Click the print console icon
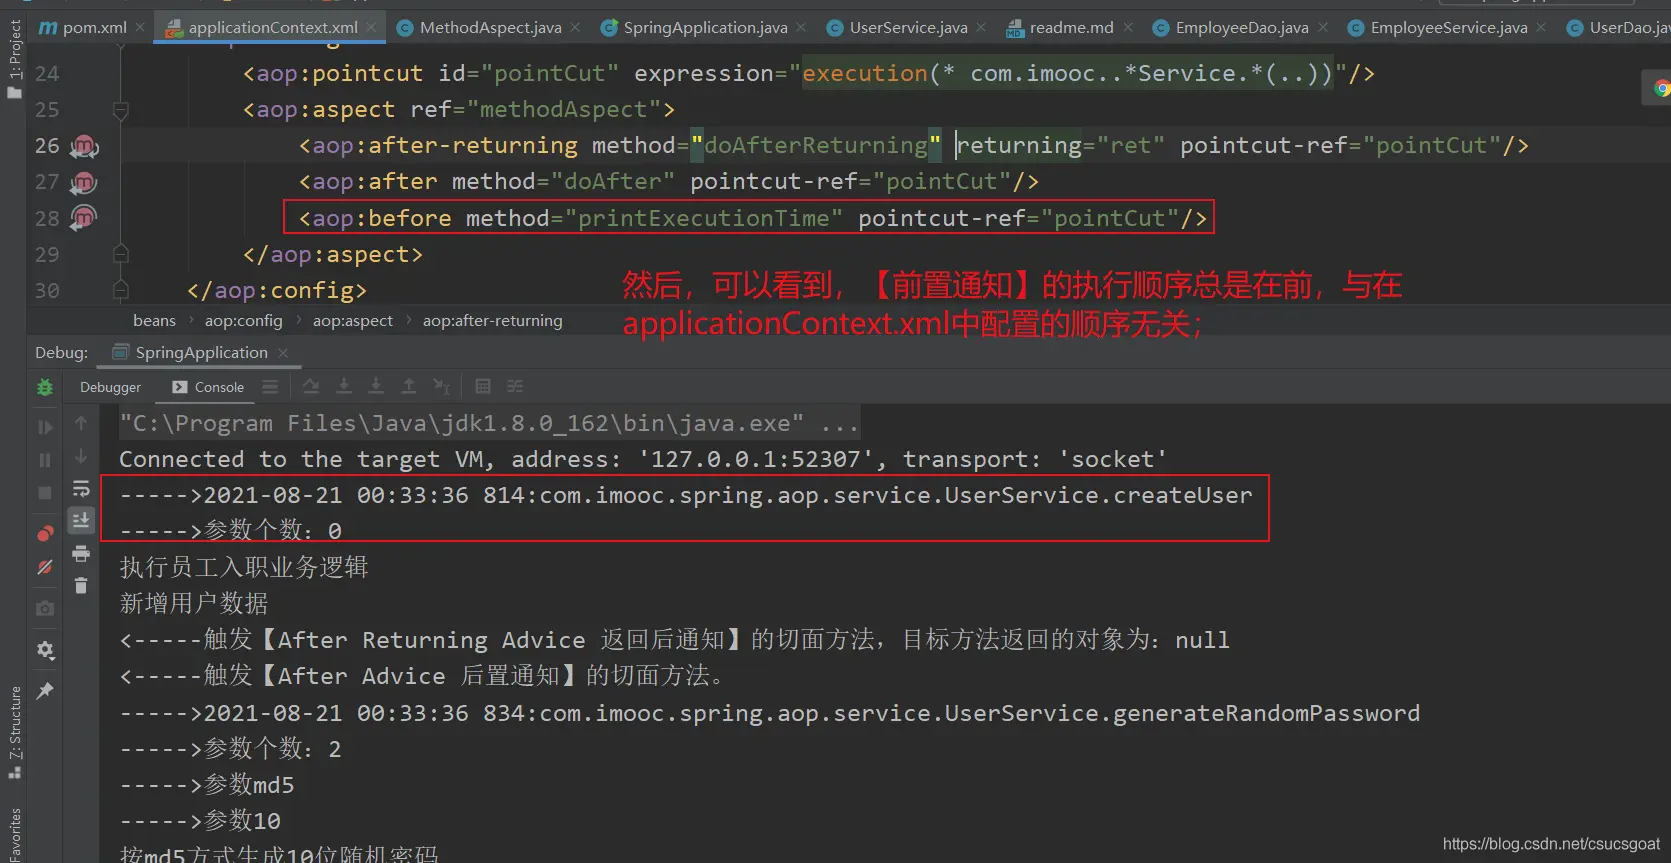The width and height of the screenshot is (1671, 863). (x=81, y=553)
